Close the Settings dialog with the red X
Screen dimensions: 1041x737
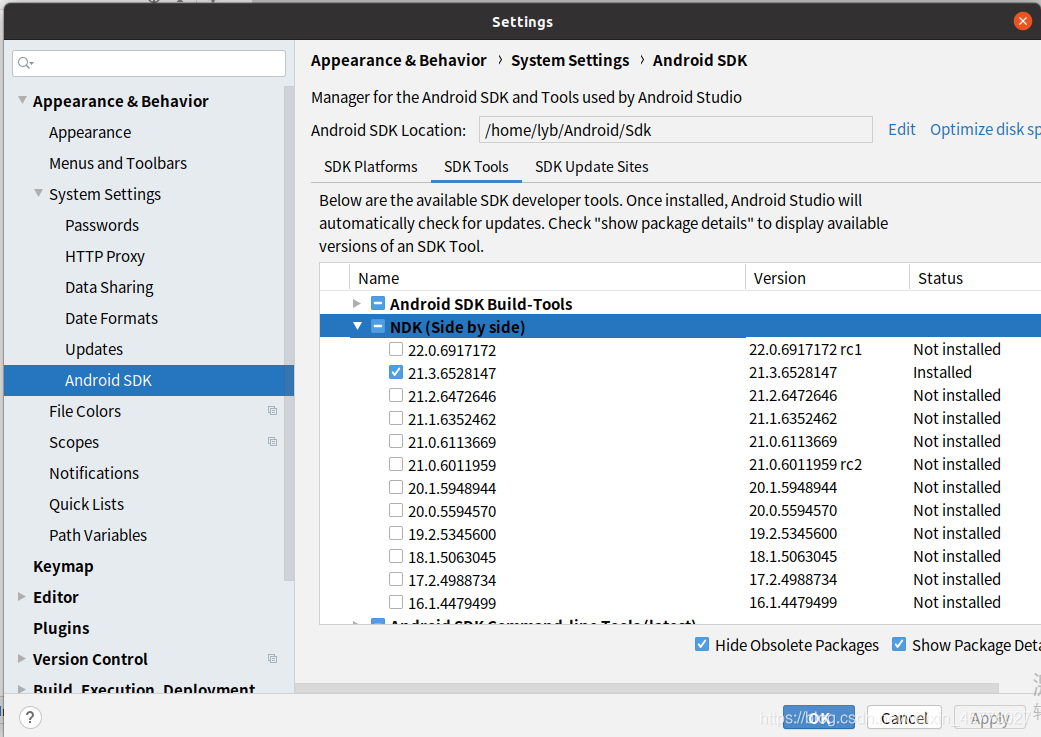coord(1022,21)
